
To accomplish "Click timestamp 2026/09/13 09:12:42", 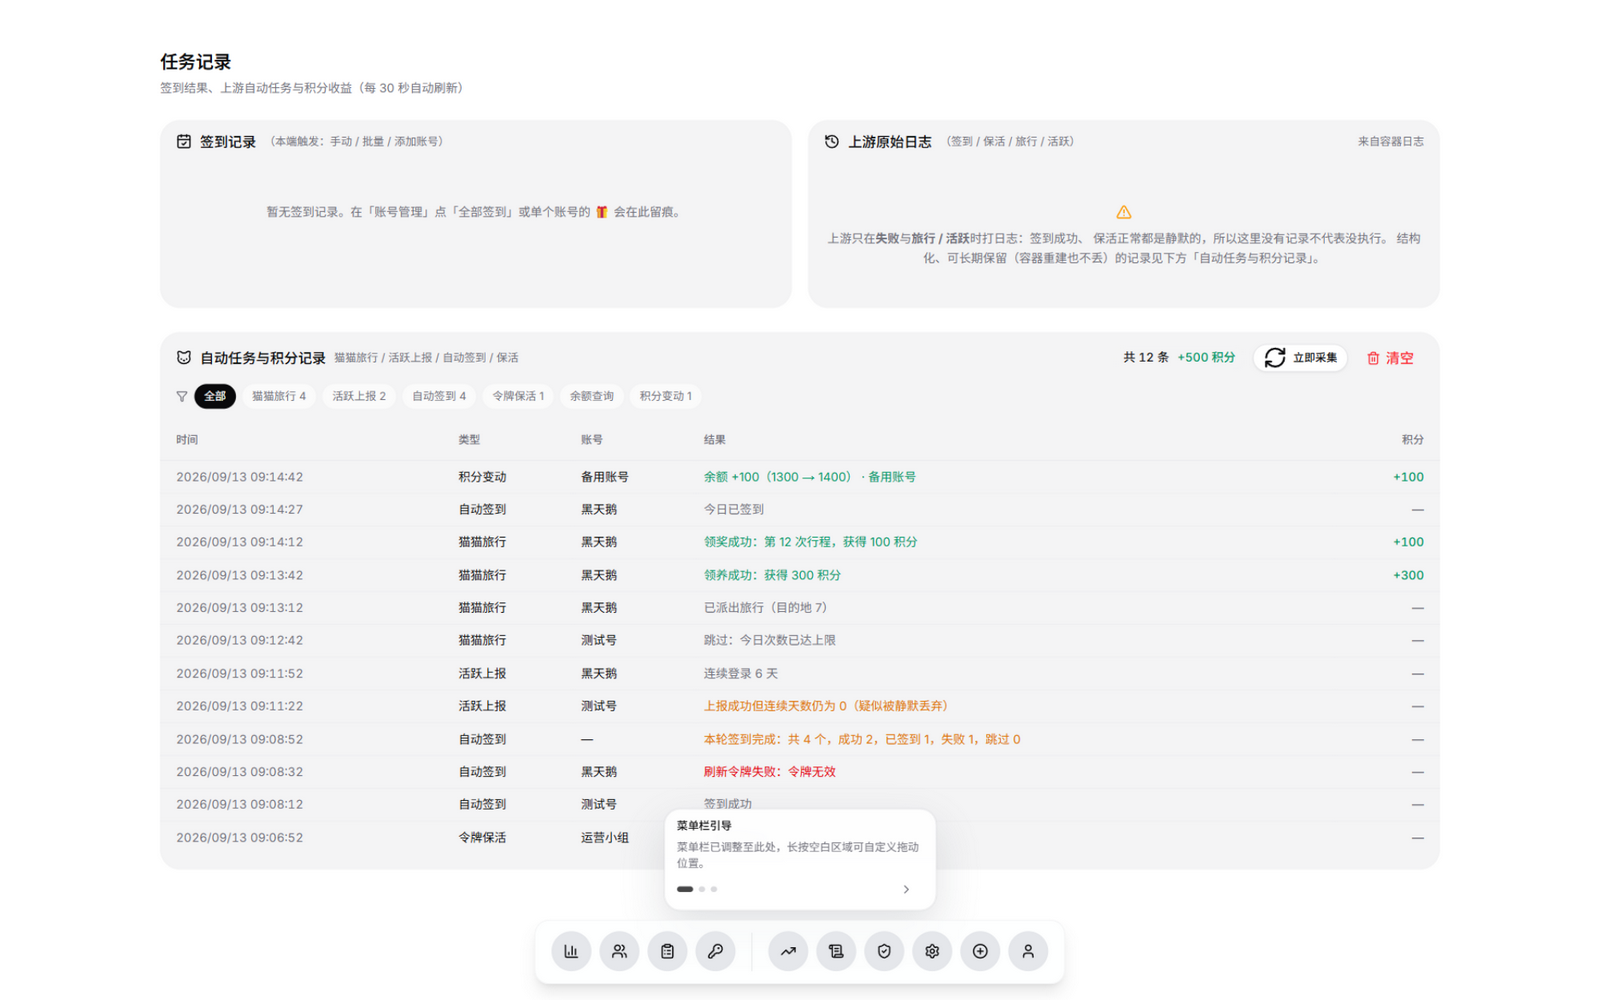I will (240, 640).
